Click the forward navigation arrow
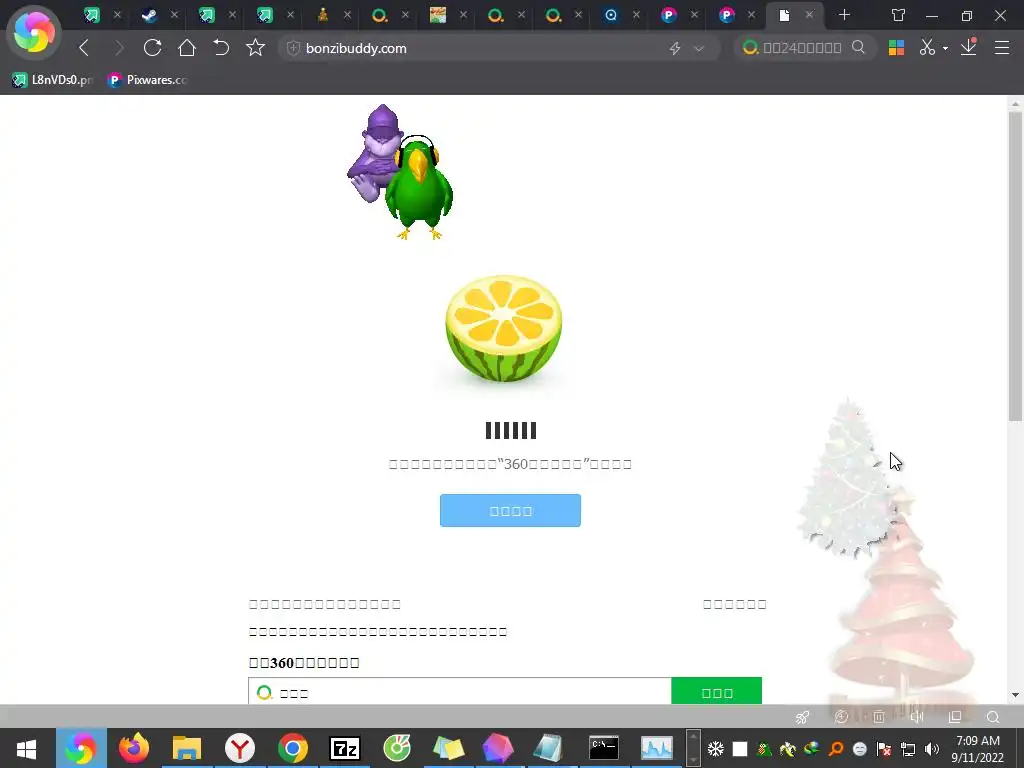 pyautogui.click(x=118, y=48)
